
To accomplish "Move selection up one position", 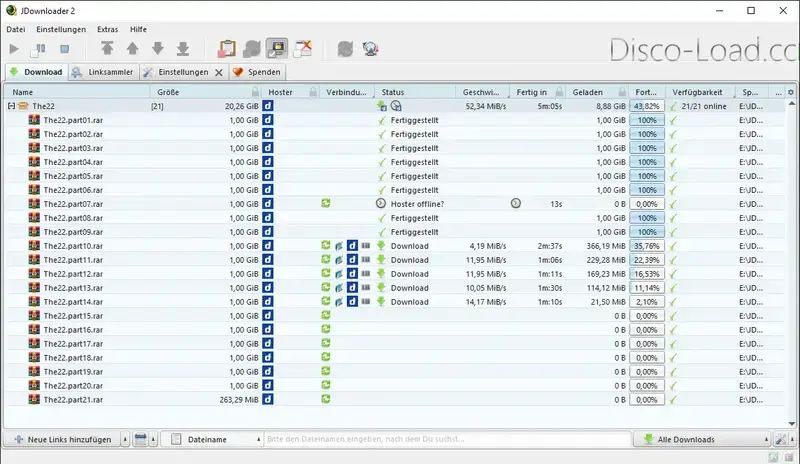I will click(x=132, y=48).
